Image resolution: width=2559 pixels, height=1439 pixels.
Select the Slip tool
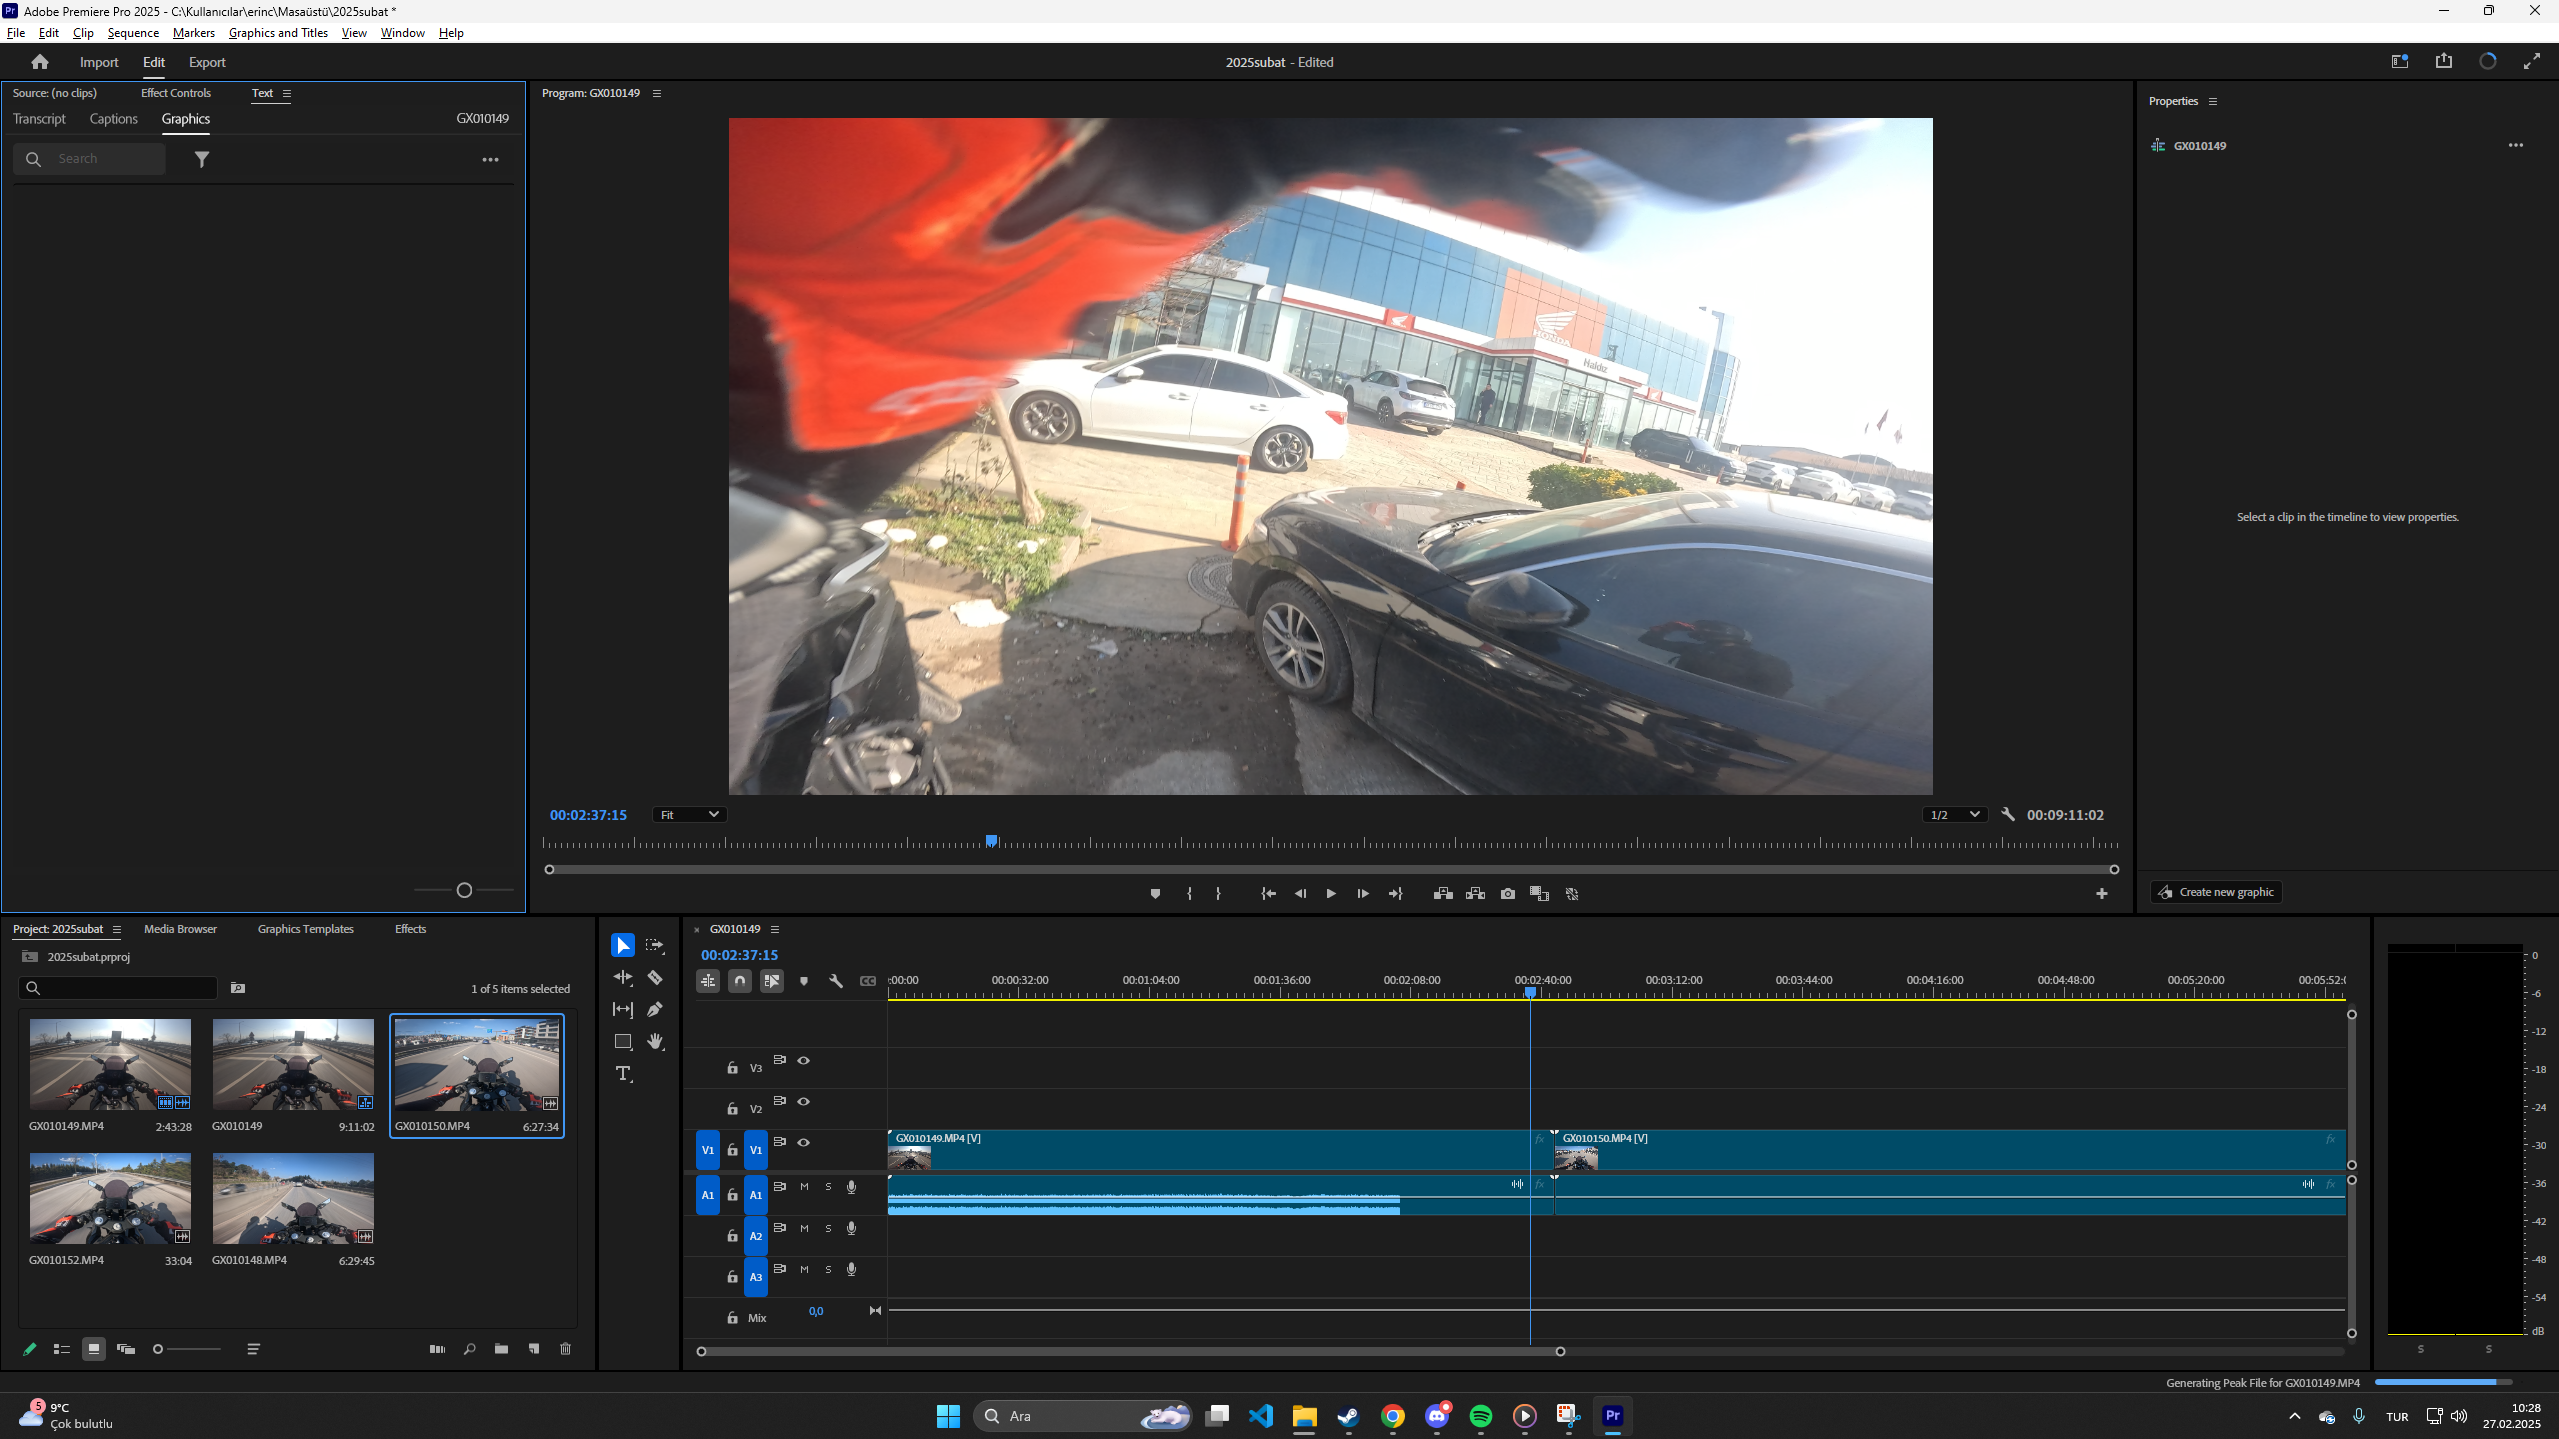[x=622, y=1009]
